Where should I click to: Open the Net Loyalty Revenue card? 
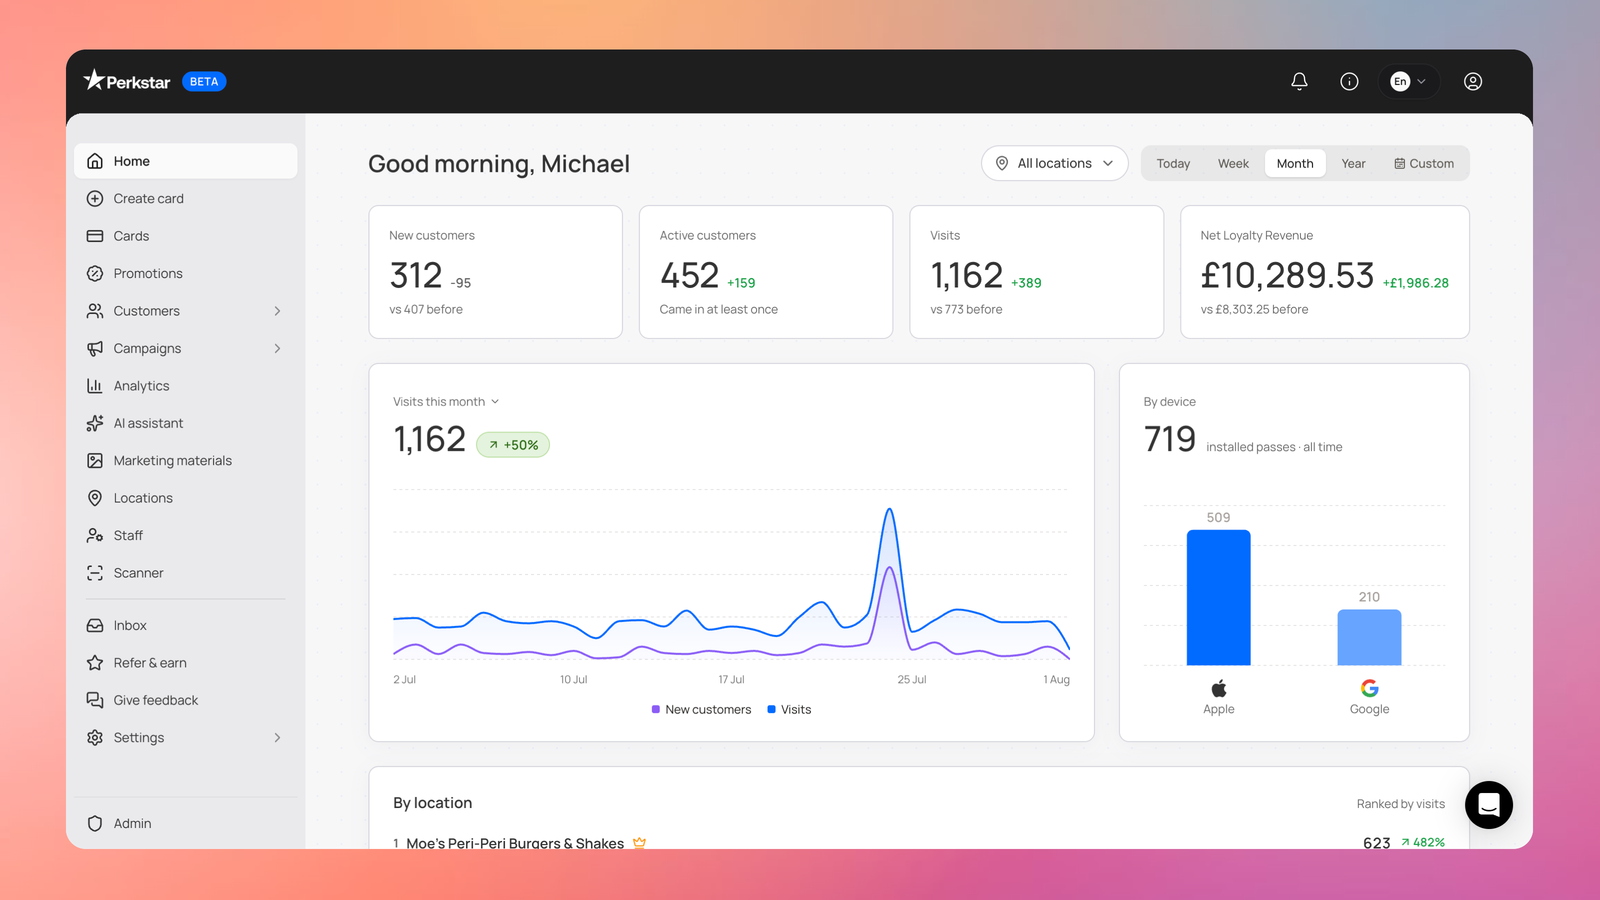[1325, 272]
